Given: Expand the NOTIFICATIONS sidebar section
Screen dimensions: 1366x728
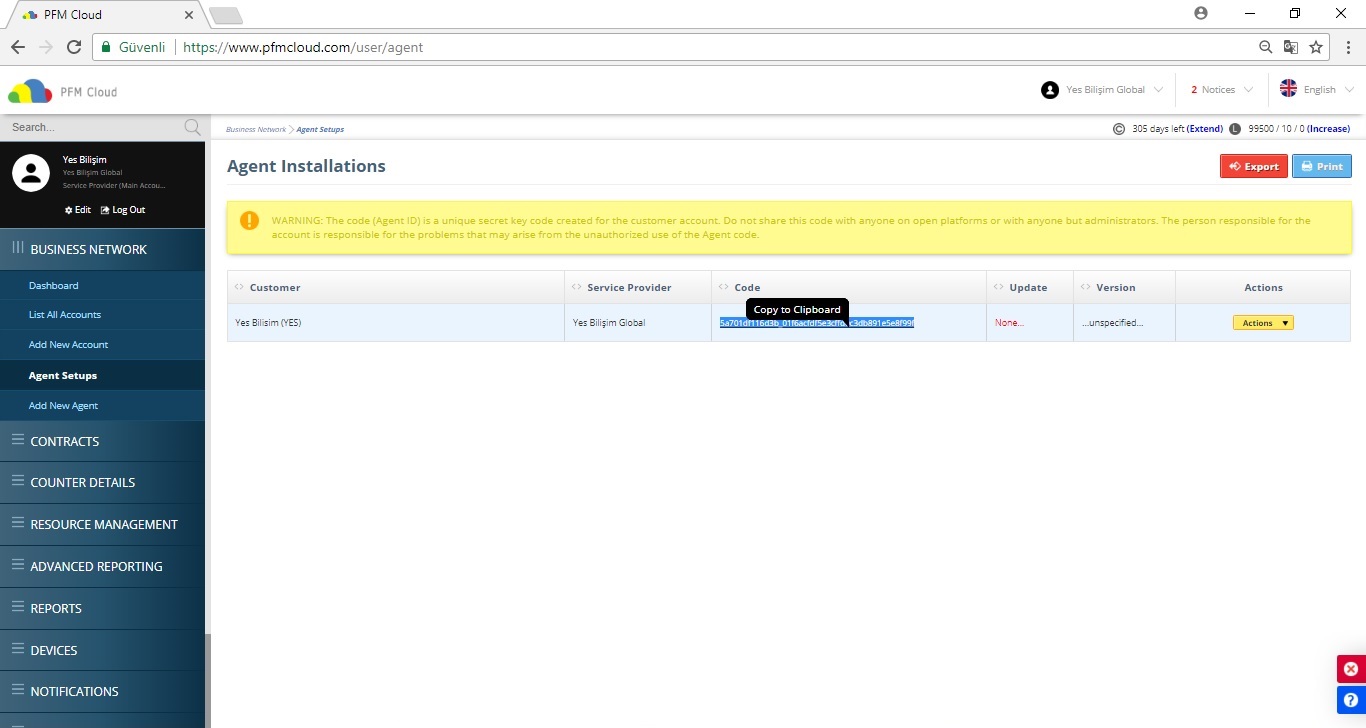Looking at the screenshot, I should (x=102, y=691).
